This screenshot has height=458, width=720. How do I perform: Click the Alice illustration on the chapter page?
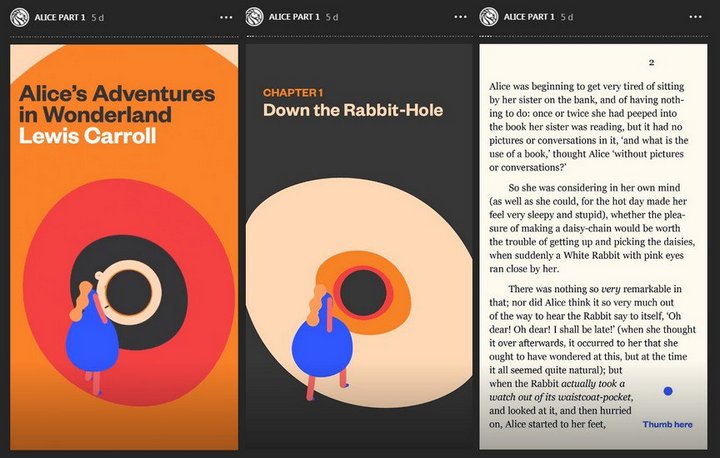pyautogui.click(x=322, y=341)
